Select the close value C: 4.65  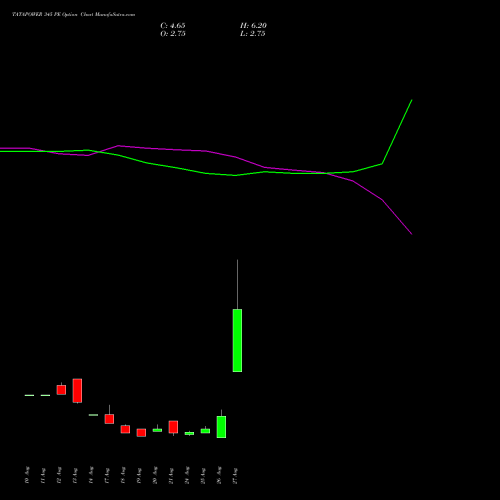tap(173, 26)
